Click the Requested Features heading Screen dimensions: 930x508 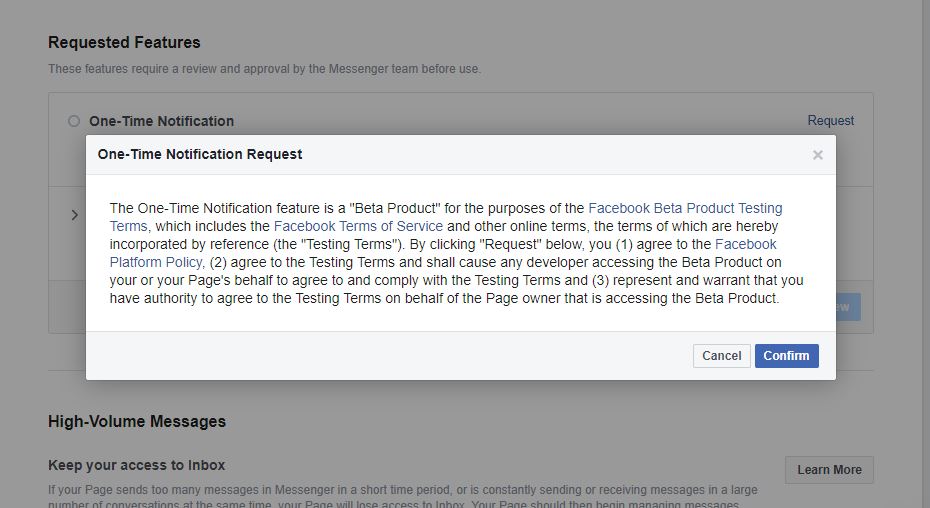tap(124, 43)
